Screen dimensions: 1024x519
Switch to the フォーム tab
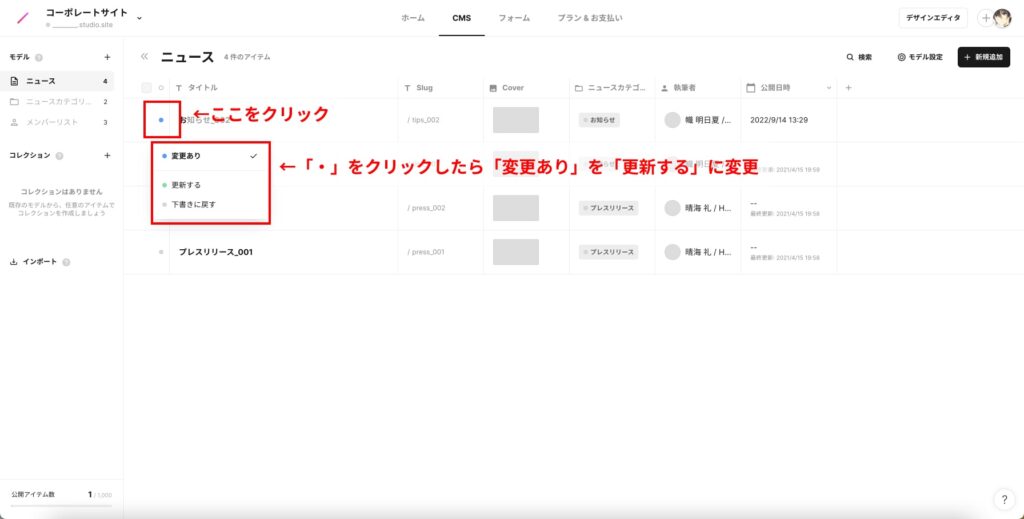click(514, 18)
